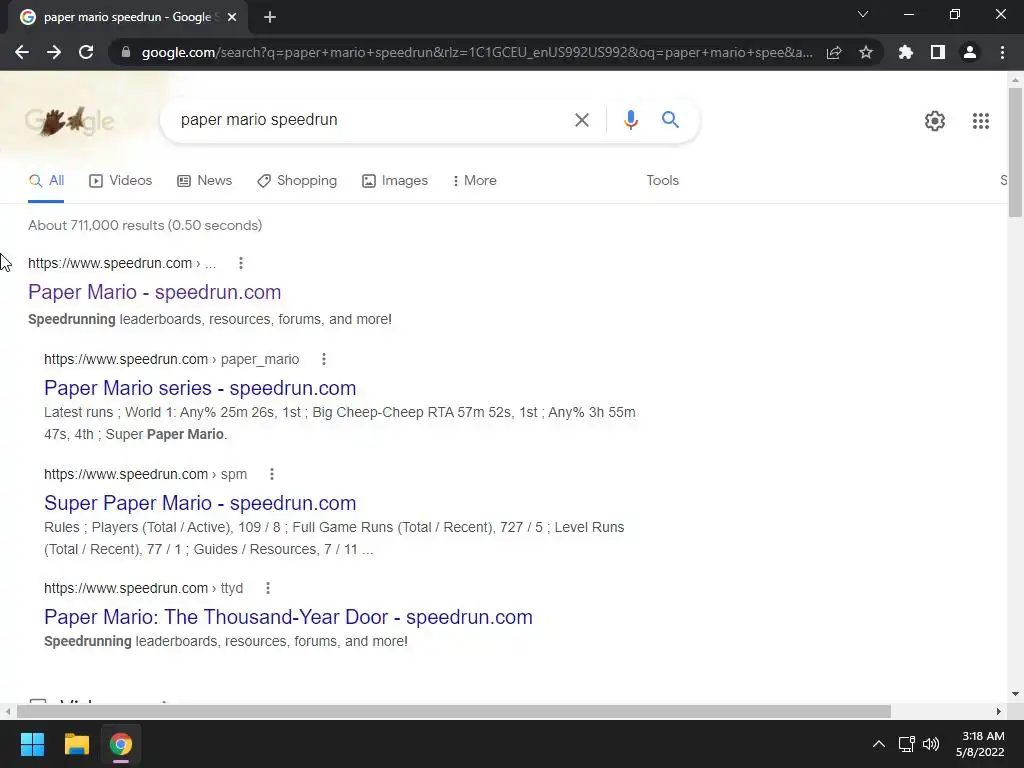The height and width of the screenshot is (768, 1024).
Task: Click the 'https://www.speedrun.com › ttyd' URL text
Action: click(x=144, y=588)
